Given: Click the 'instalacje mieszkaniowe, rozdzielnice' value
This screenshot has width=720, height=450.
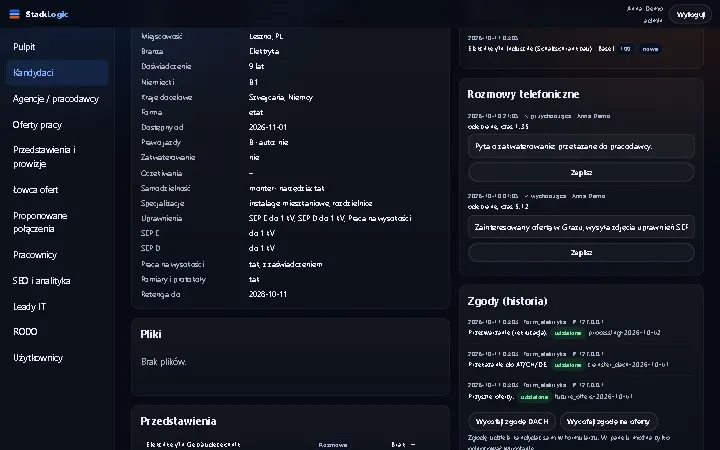Looking at the screenshot, I should click(x=310, y=203).
